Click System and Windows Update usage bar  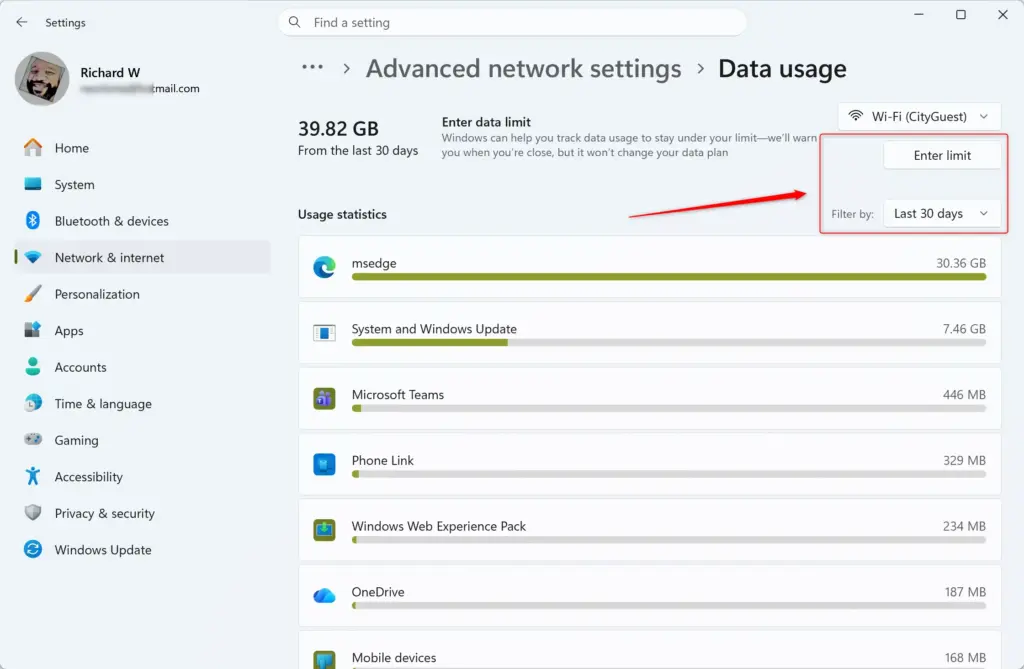click(x=669, y=343)
